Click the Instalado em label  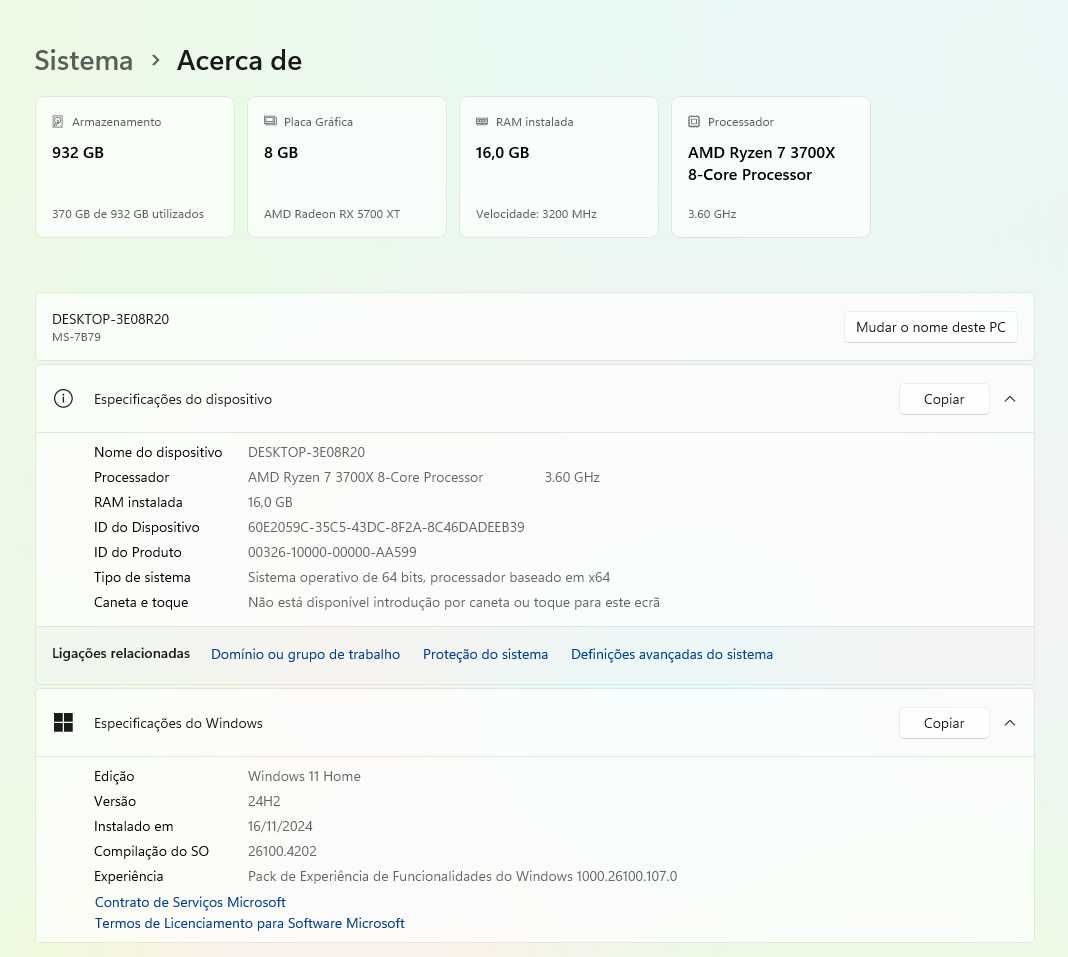pyautogui.click(x=134, y=826)
